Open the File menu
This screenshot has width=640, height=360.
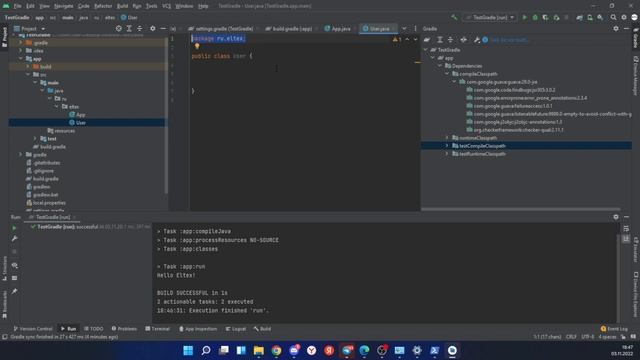click(18, 6)
